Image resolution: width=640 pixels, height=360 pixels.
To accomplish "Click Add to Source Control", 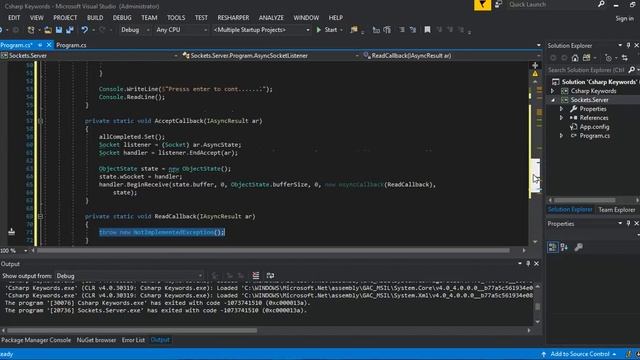I will (x=580, y=354).
